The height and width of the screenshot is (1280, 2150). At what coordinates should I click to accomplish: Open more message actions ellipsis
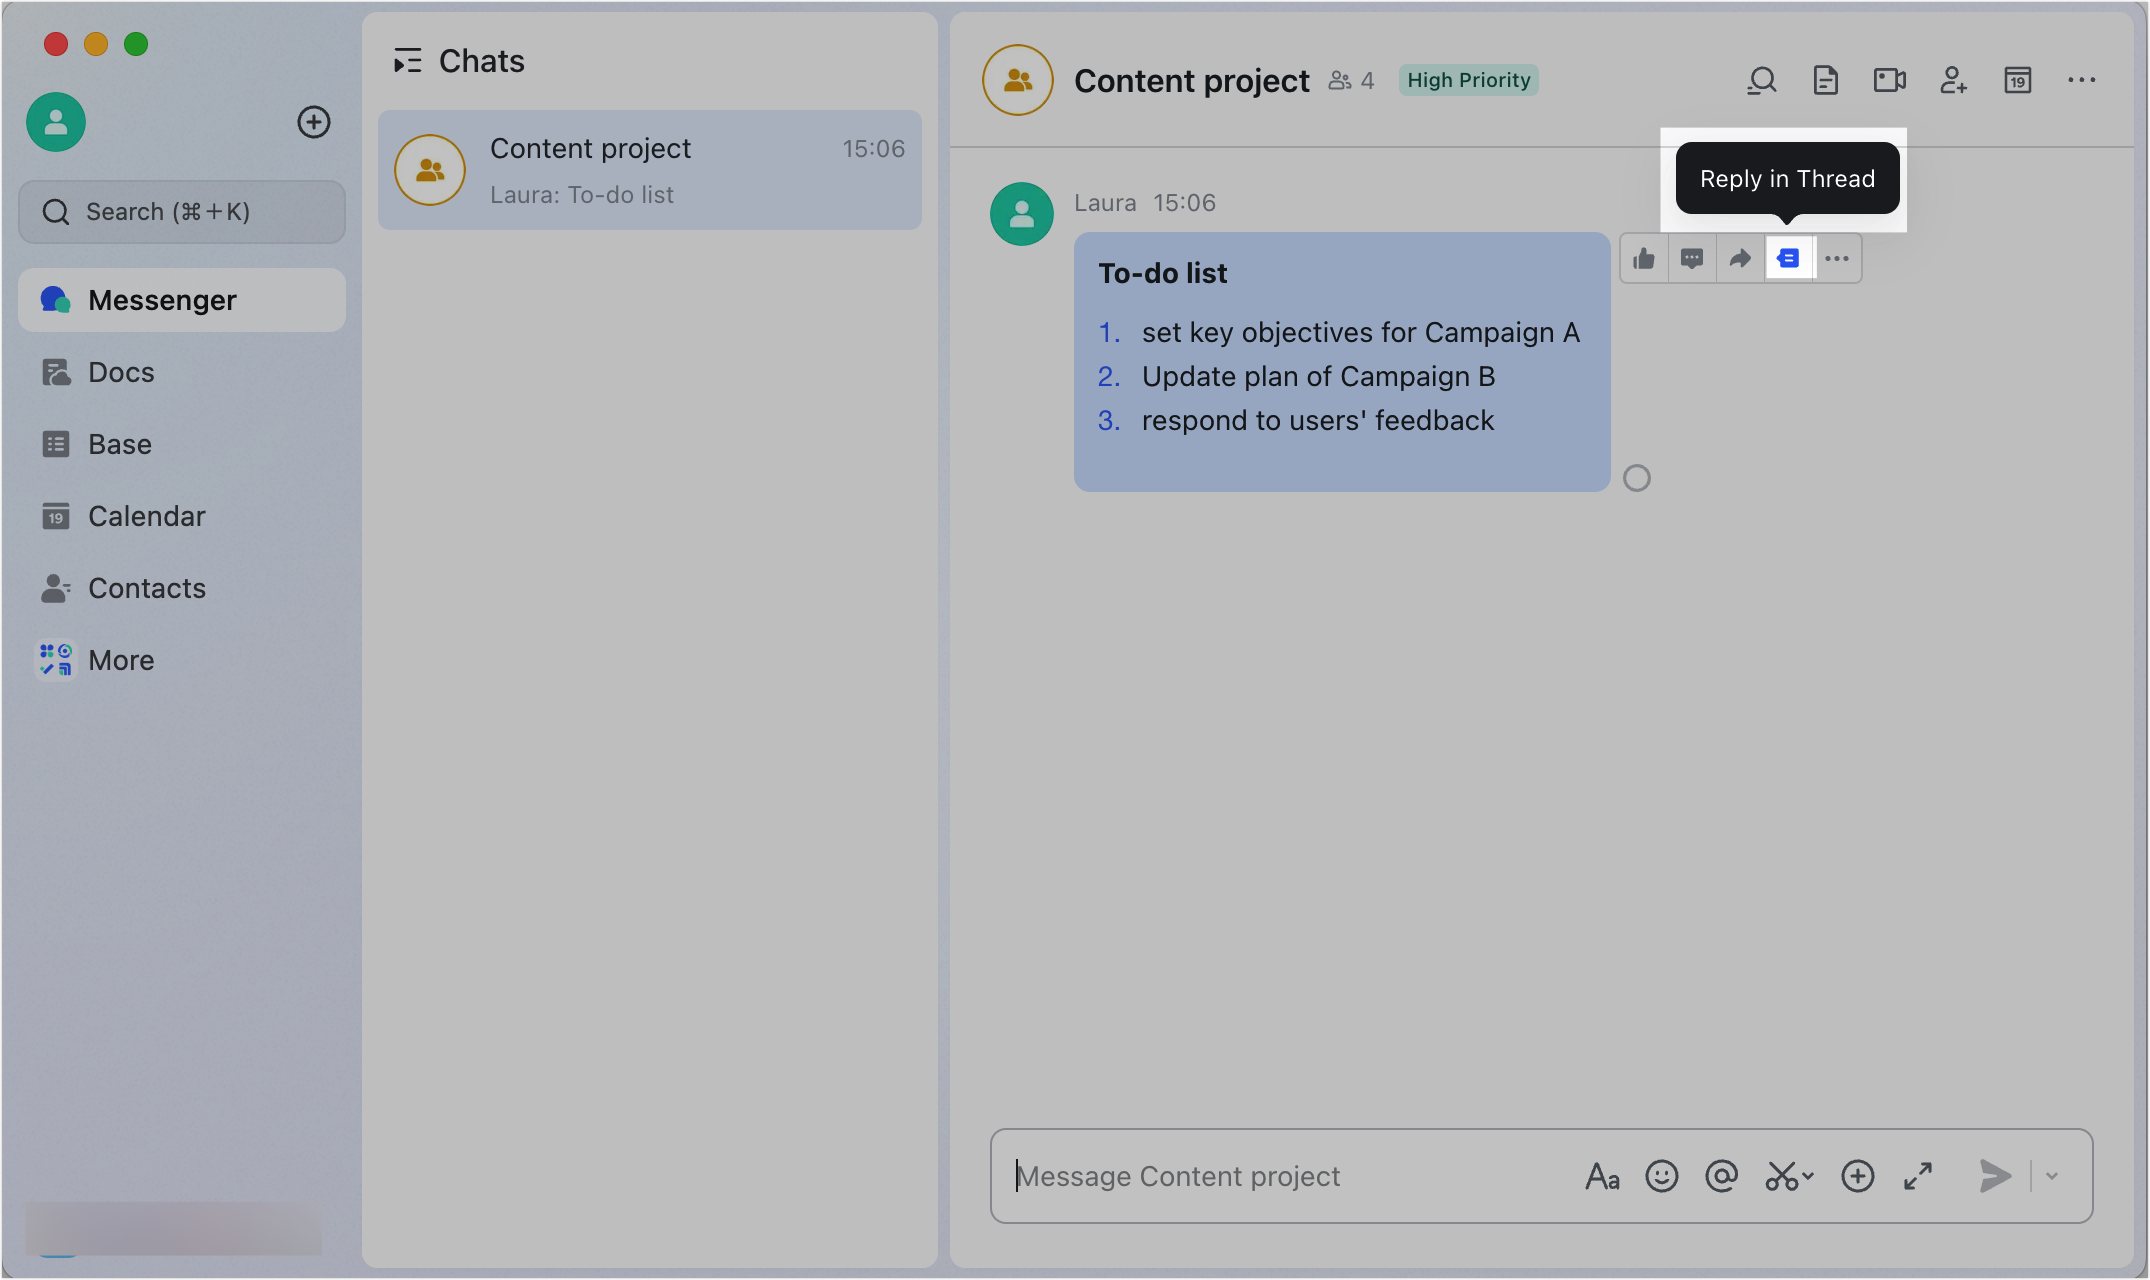coord(1837,259)
